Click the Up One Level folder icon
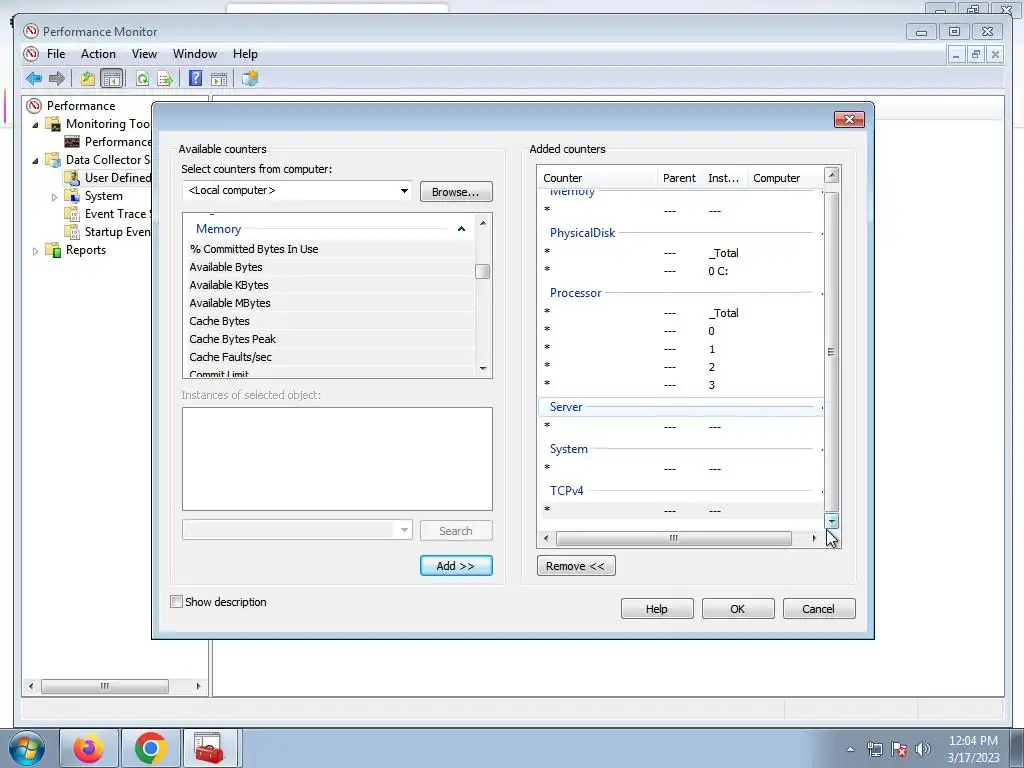Image resolution: width=1024 pixels, height=768 pixels. (88, 79)
